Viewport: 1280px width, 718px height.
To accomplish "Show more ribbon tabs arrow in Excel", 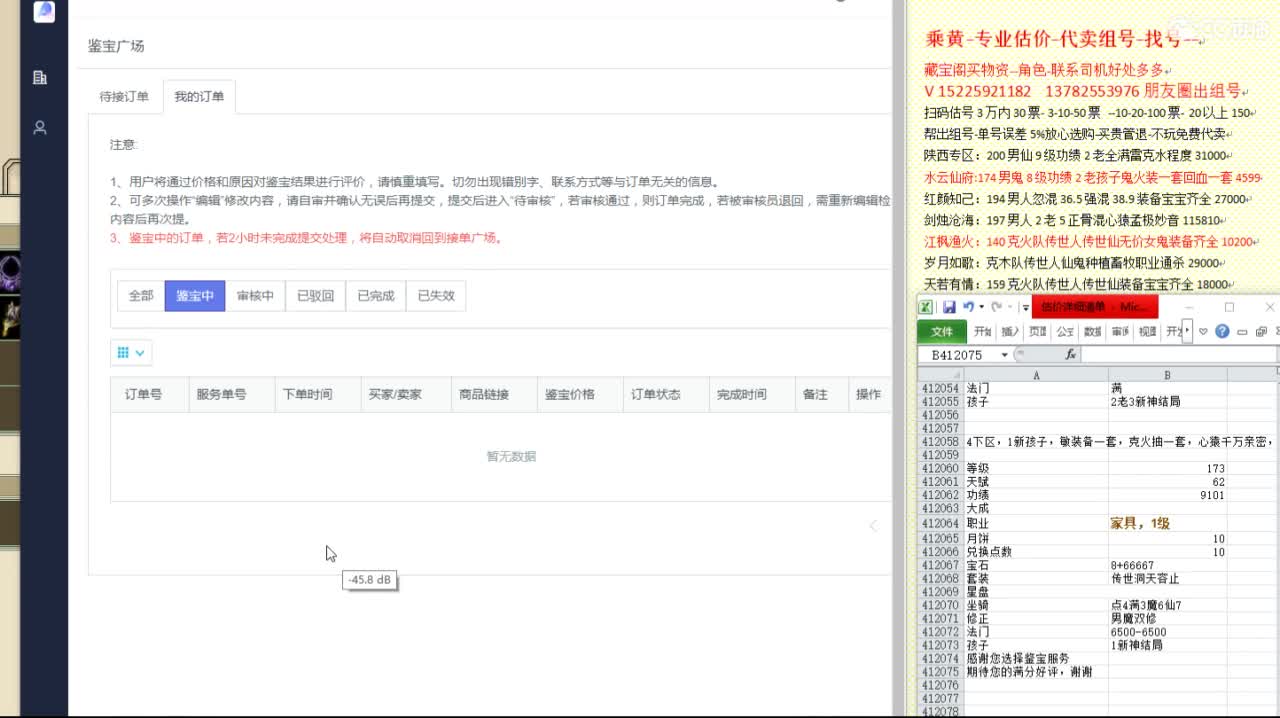I will click(1187, 332).
